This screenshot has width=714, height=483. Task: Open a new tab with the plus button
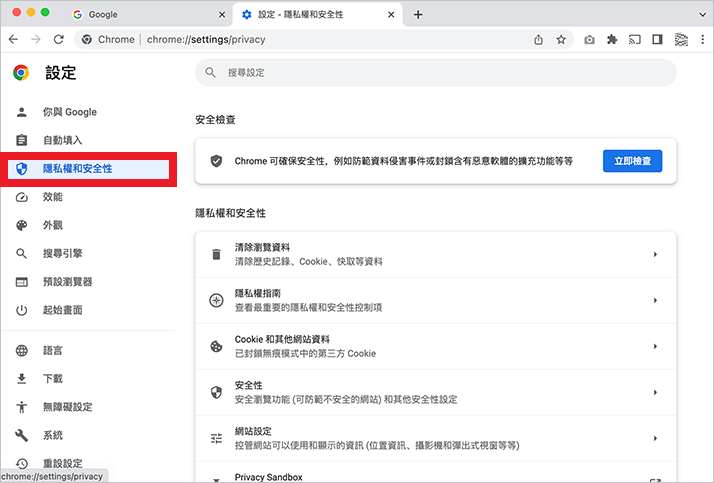tap(418, 15)
